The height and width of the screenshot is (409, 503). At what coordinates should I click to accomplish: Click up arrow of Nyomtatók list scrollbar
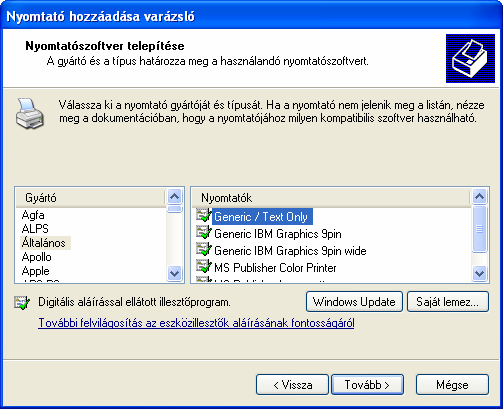pos(479,196)
